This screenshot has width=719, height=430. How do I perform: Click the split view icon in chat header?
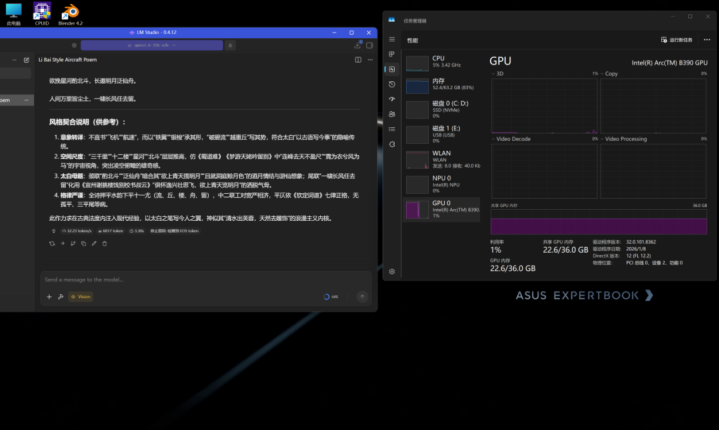point(358,60)
